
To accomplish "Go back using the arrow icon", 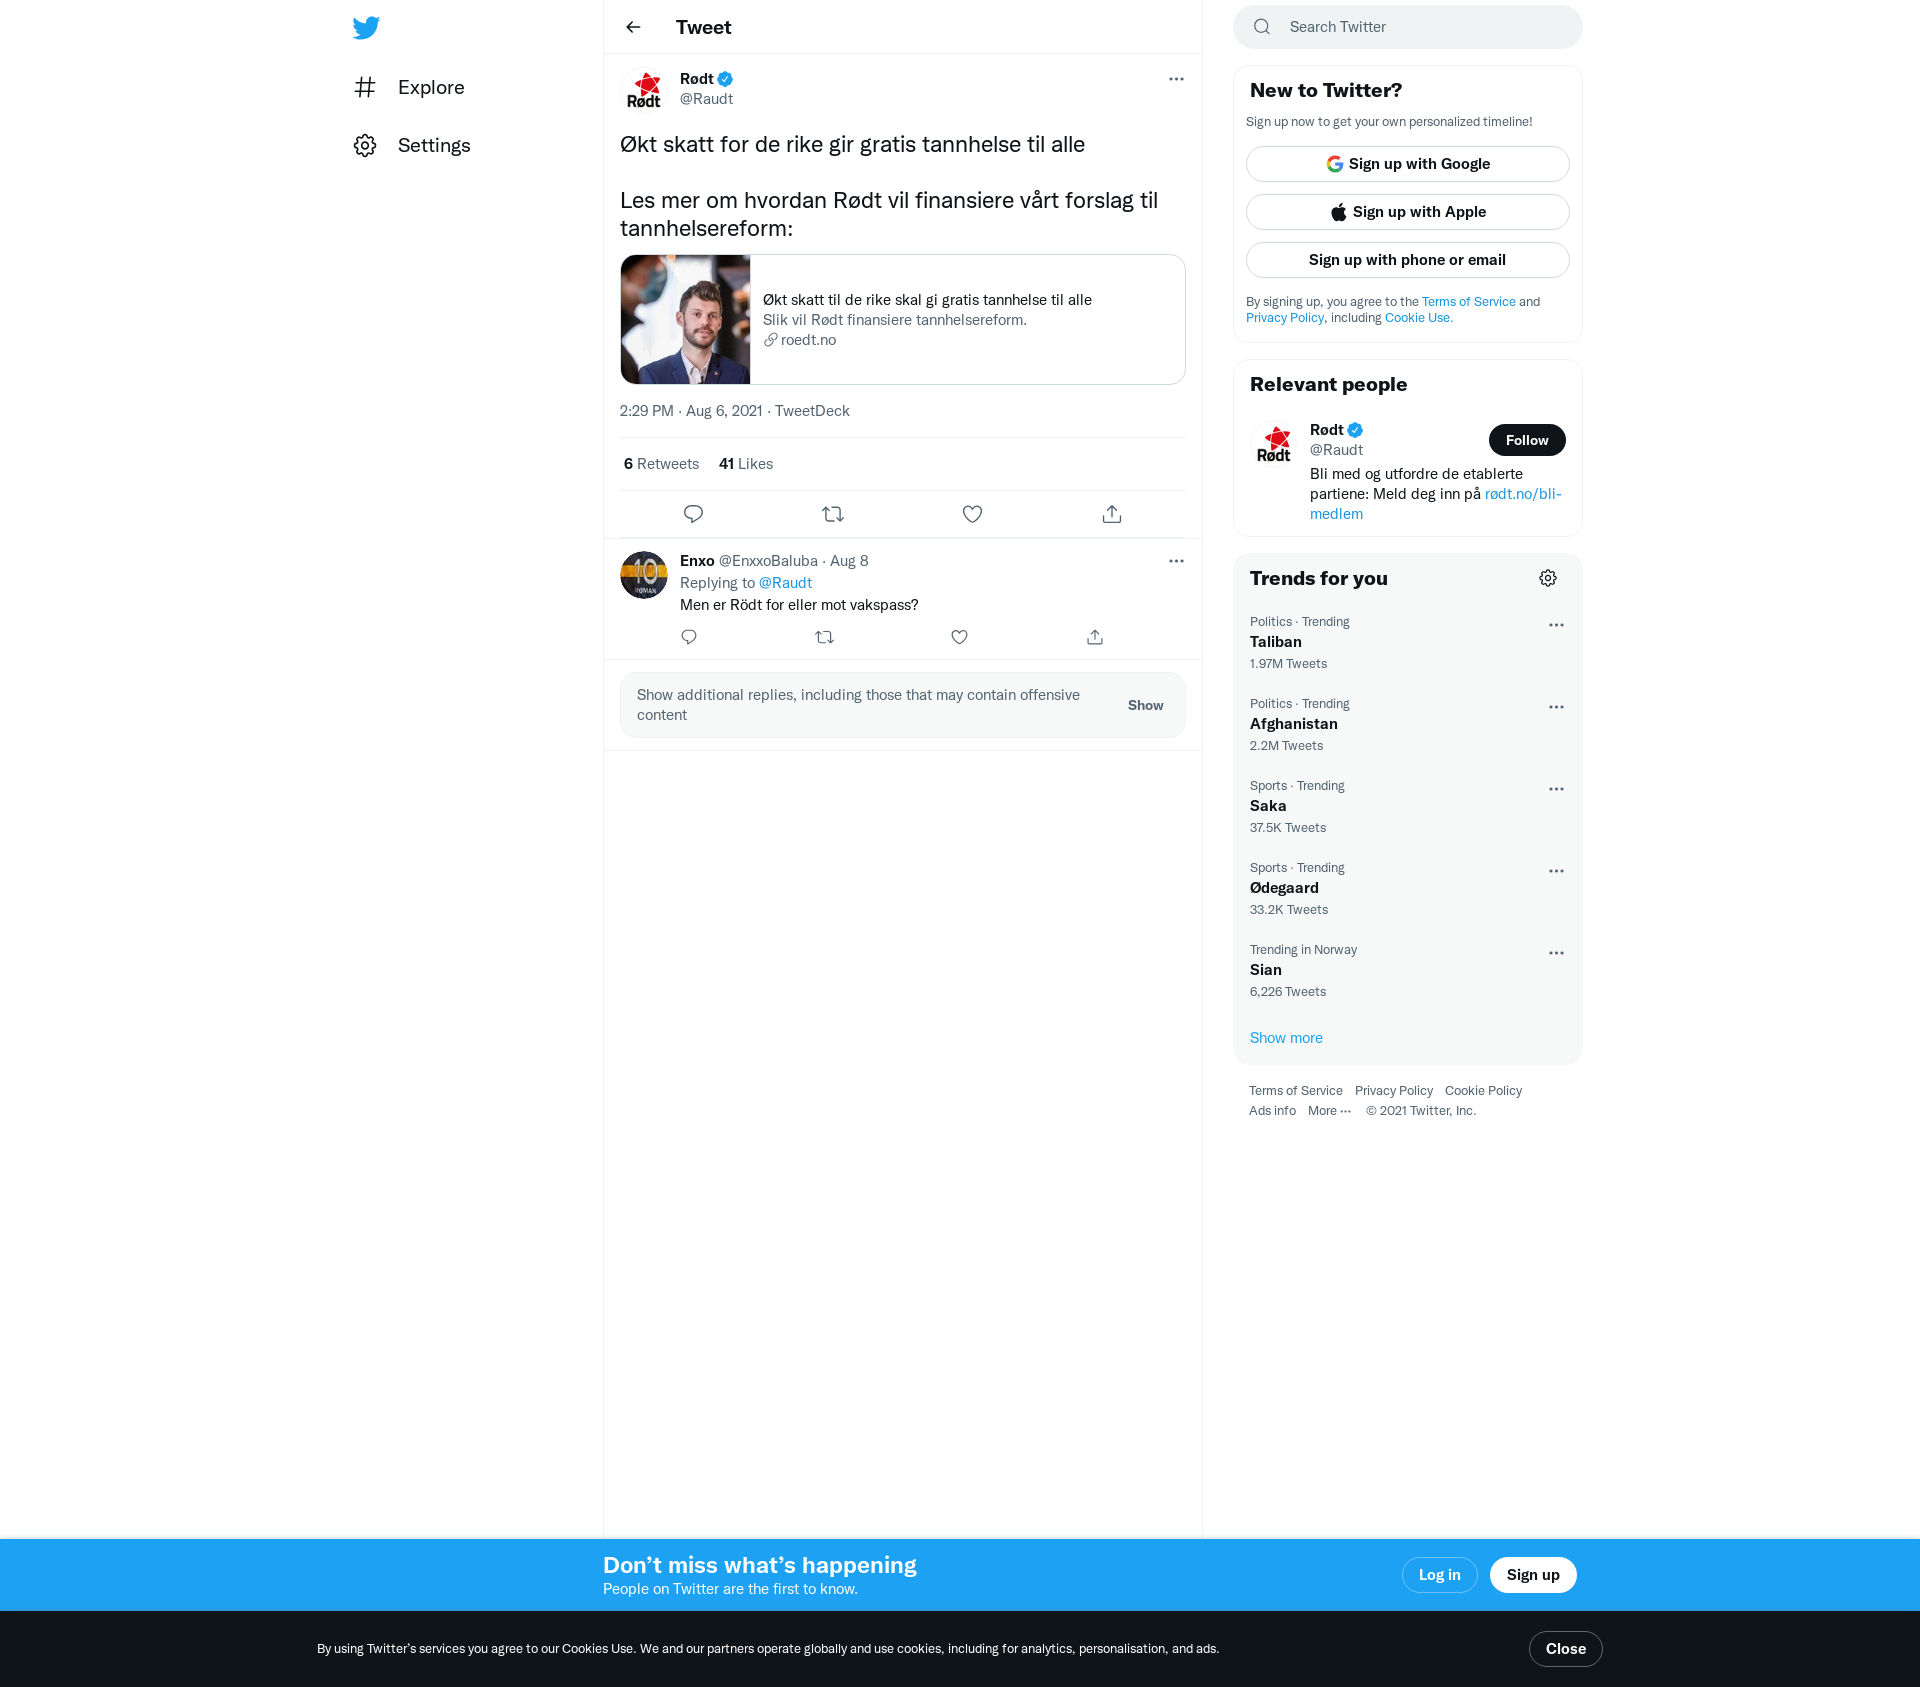I will (x=633, y=27).
